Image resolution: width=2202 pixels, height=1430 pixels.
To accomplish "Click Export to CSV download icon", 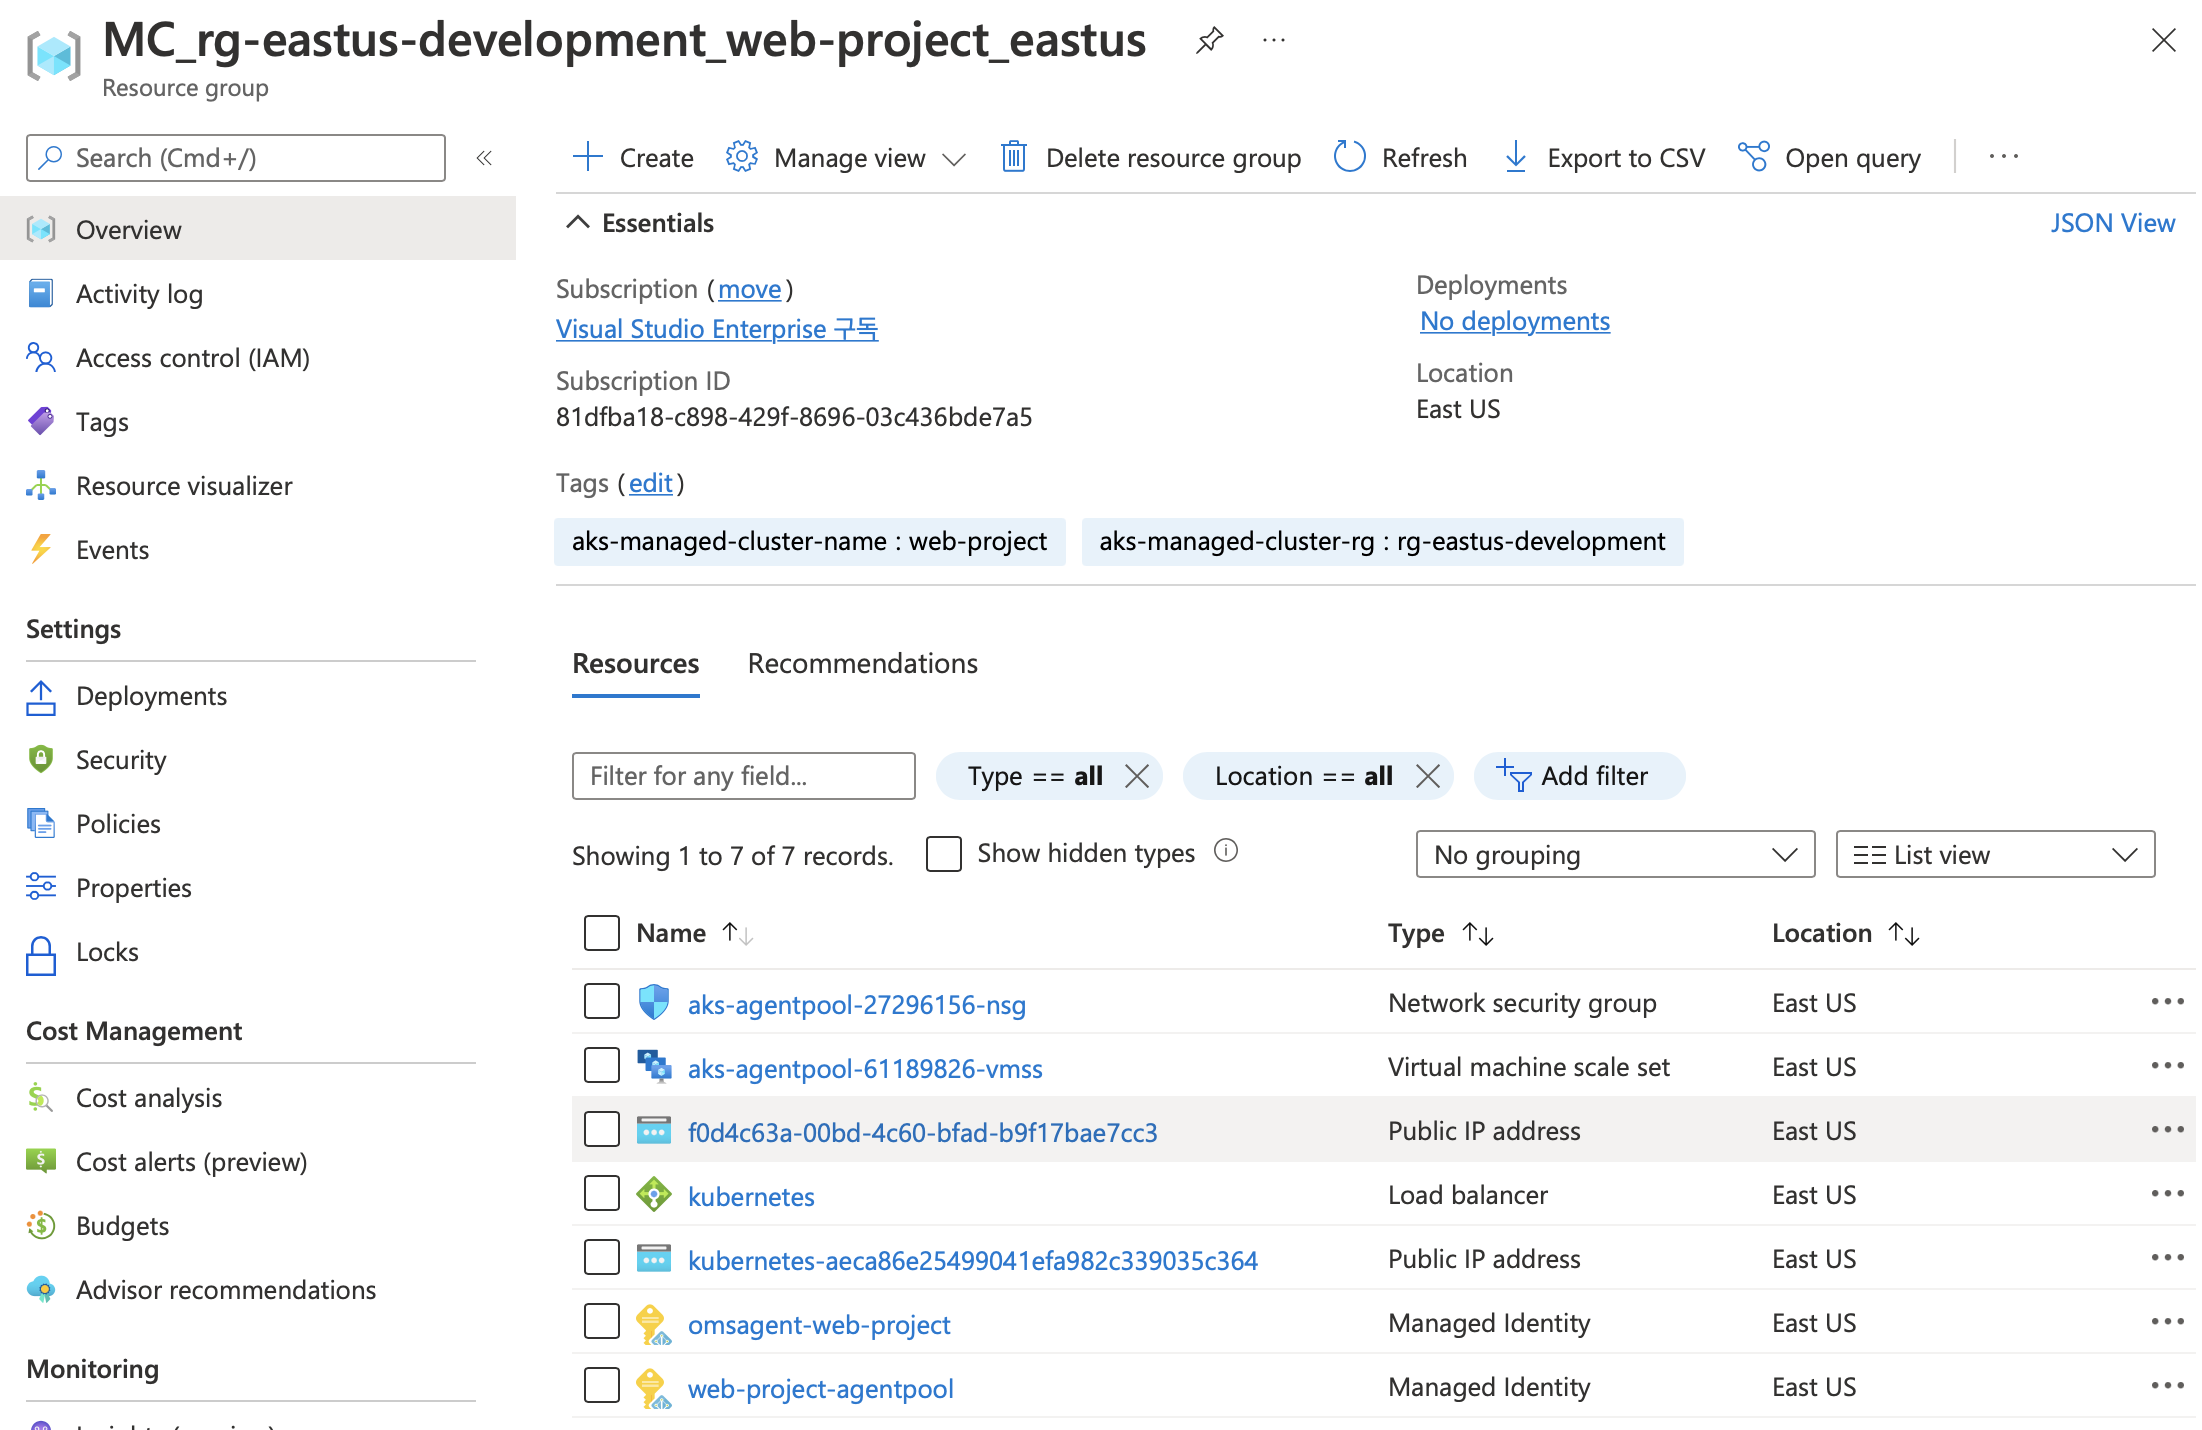I will [x=1515, y=157].
